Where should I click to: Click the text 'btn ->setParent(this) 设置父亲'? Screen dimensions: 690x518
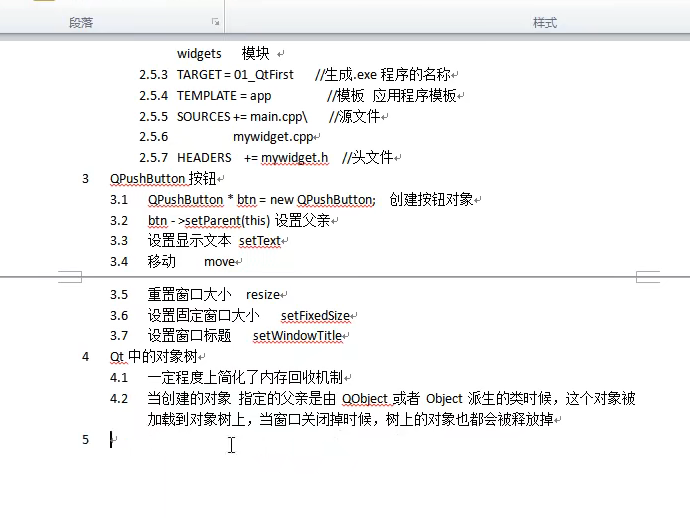click(239, 220)
